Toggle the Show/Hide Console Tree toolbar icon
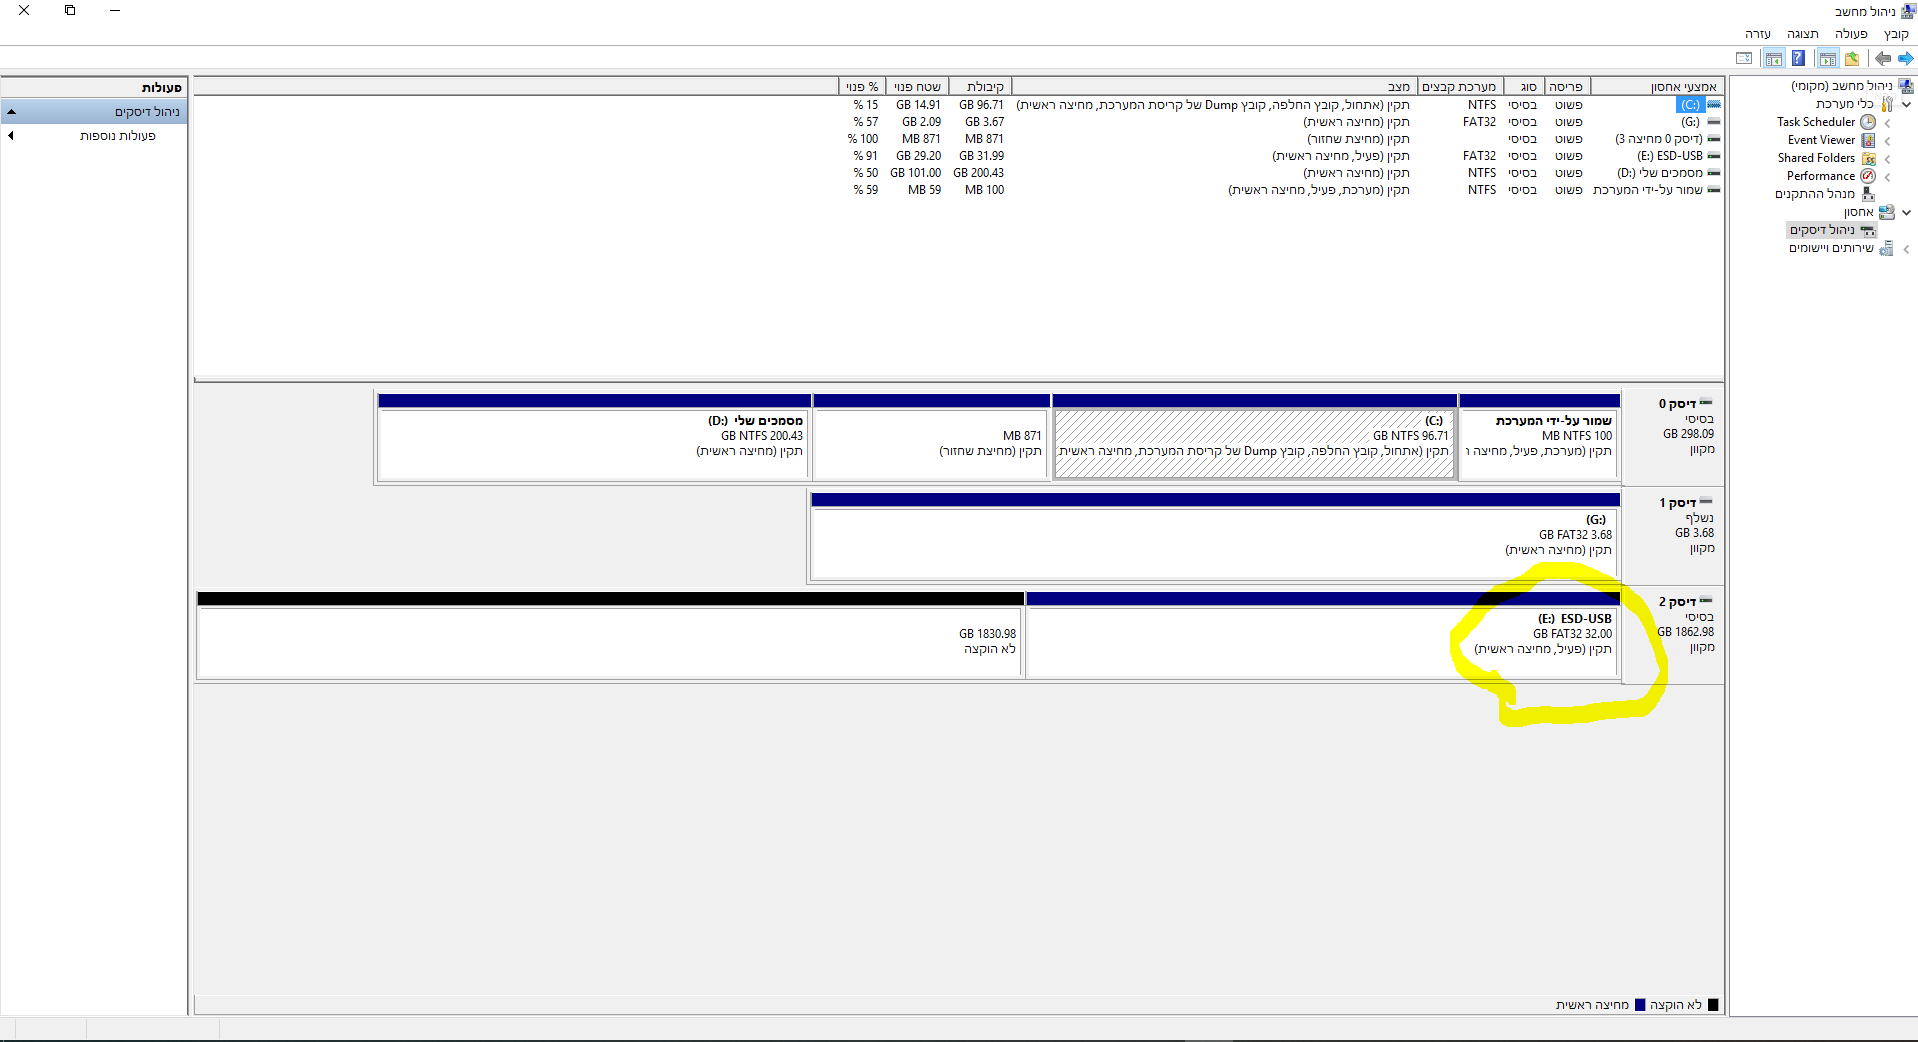Viewport: 1918px width, 1042px height. point(1828,58)
